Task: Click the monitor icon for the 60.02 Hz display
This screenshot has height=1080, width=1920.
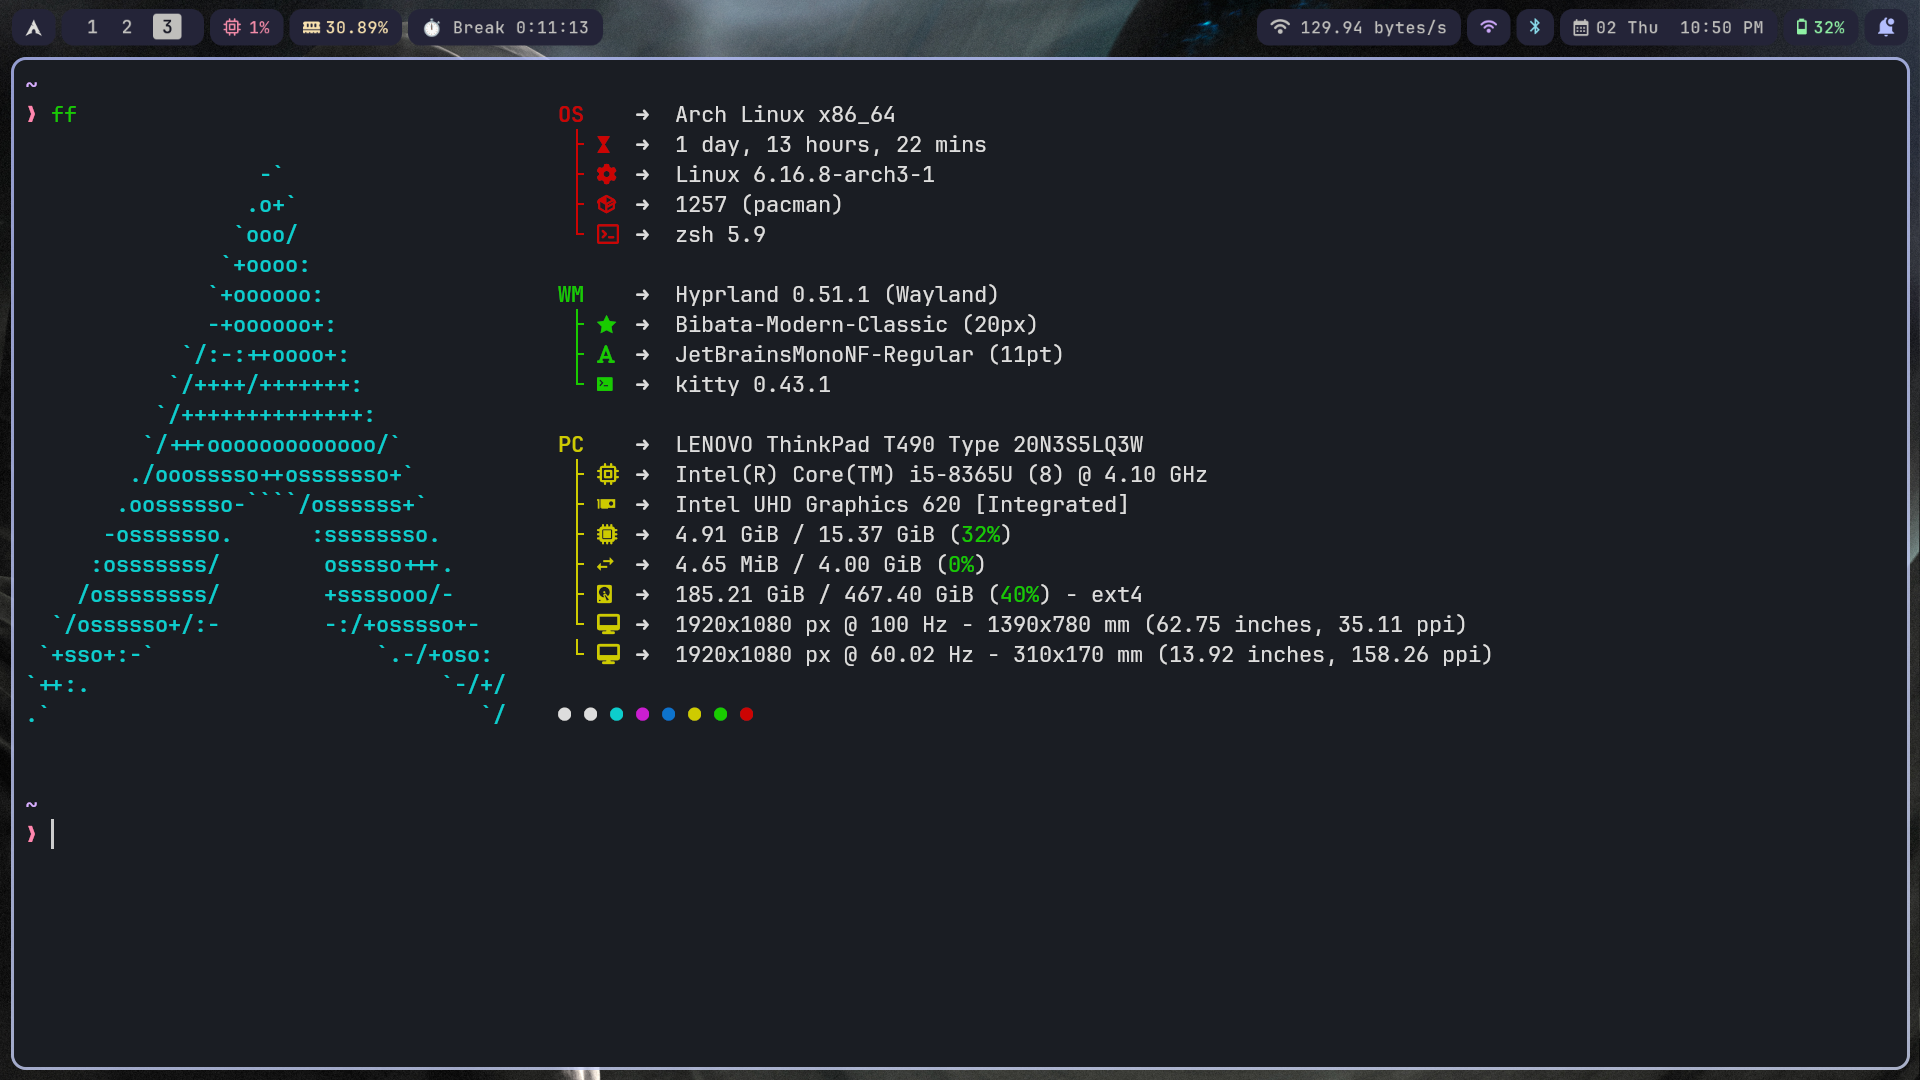Action: point(608,655)
